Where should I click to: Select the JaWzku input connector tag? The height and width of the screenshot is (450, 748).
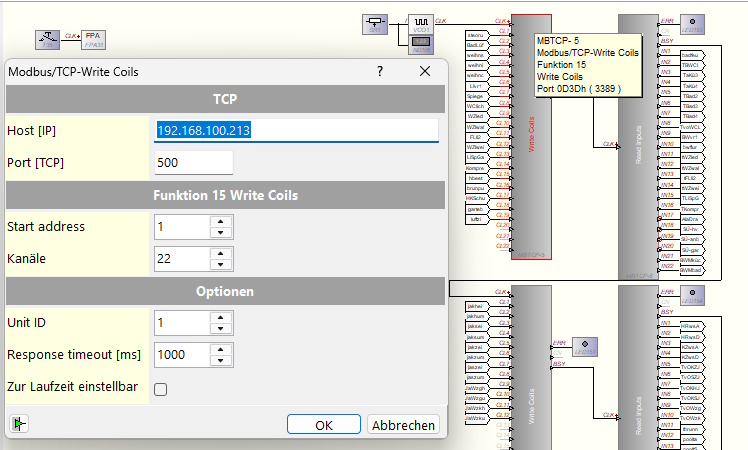coord(477,419)
